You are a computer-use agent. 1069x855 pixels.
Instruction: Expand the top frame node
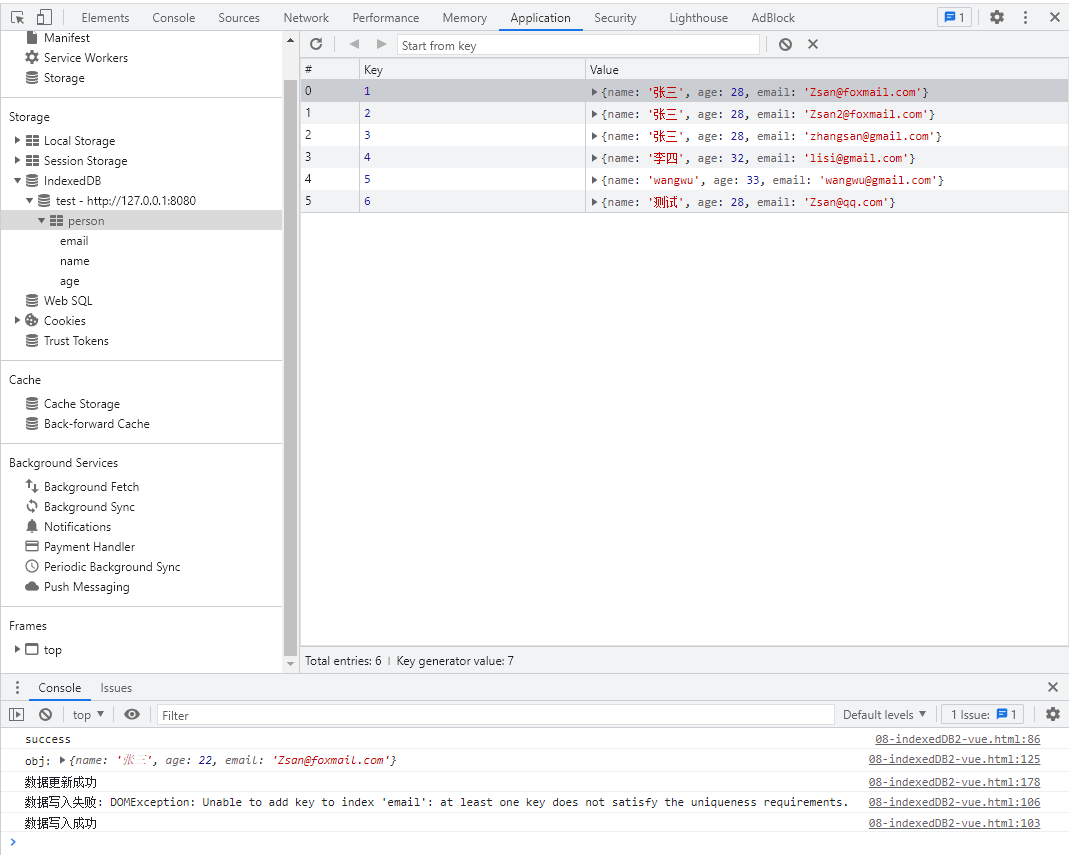click(17, 650)
